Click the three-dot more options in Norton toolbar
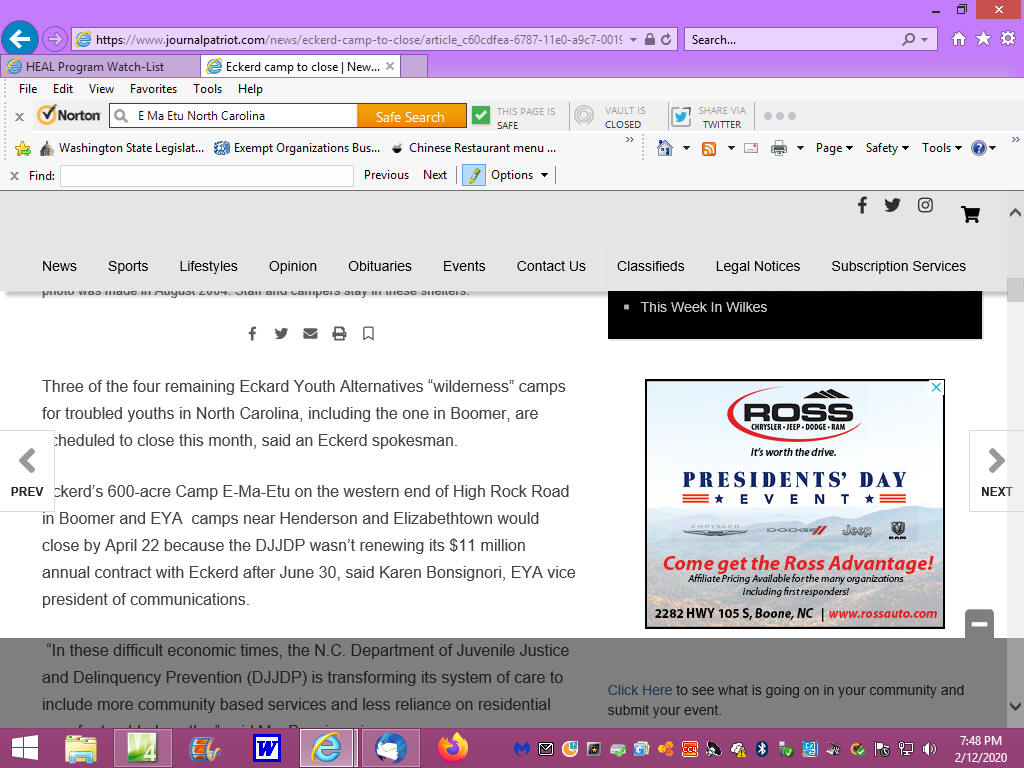Screen dimensions: 1024x768 (x=780, y=116)
